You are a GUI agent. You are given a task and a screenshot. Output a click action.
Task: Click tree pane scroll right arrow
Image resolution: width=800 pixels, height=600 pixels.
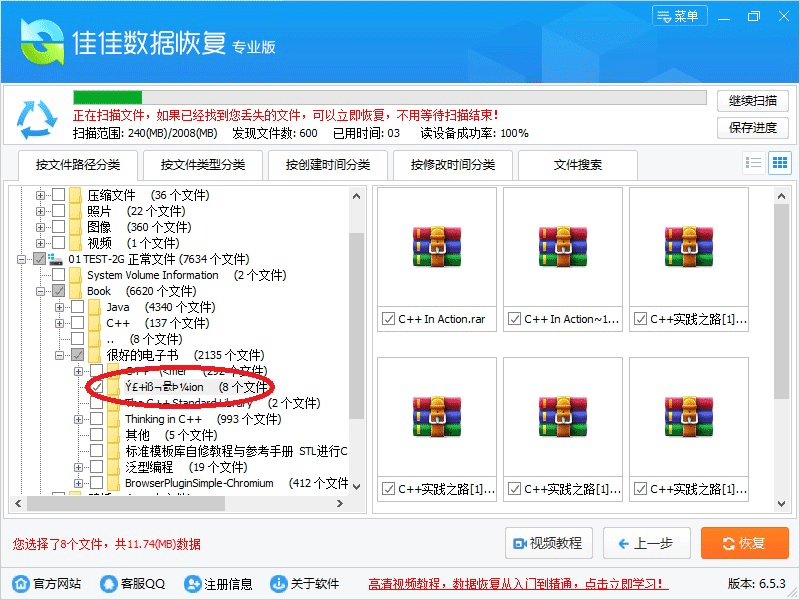pyautogui.click(x=340, y=504)
